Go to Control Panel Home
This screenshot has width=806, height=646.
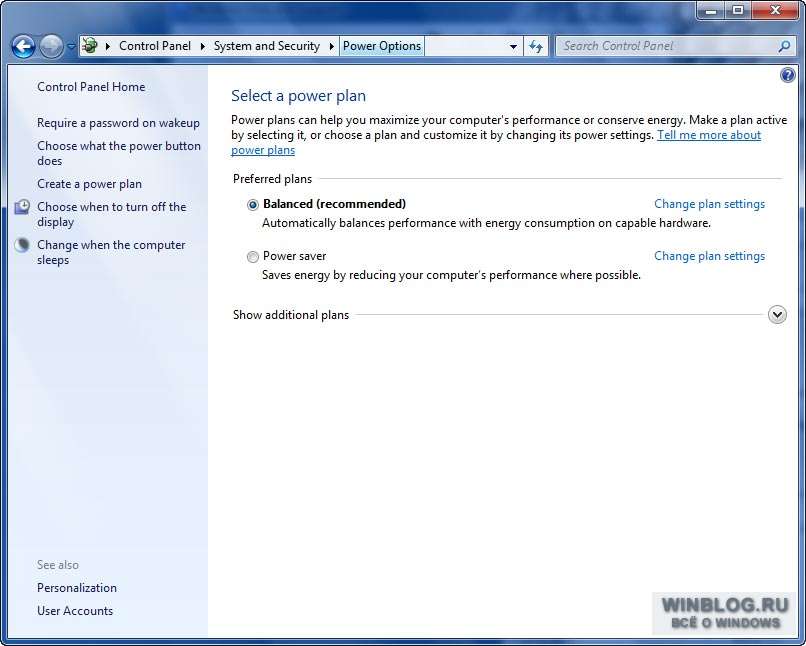[91, 87]
